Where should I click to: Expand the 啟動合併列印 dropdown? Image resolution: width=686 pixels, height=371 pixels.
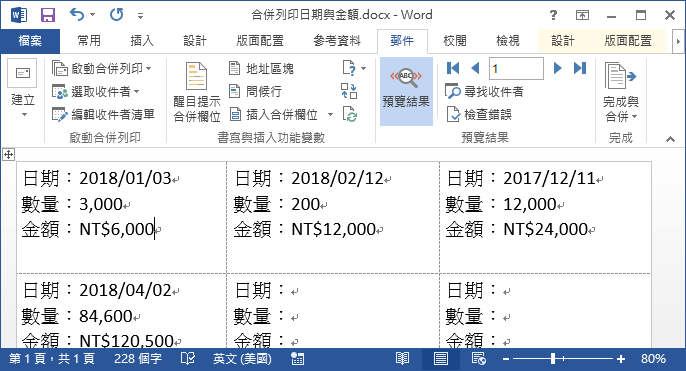(102, 68)
